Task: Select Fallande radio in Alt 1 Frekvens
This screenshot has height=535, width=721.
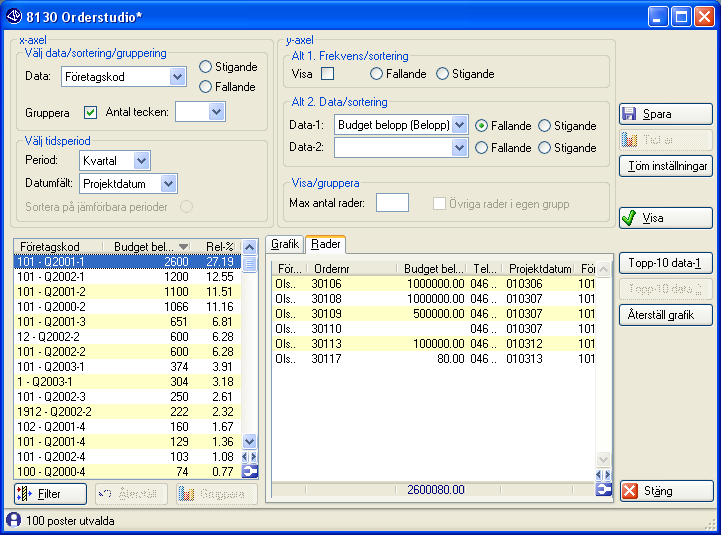Action: 376,74
